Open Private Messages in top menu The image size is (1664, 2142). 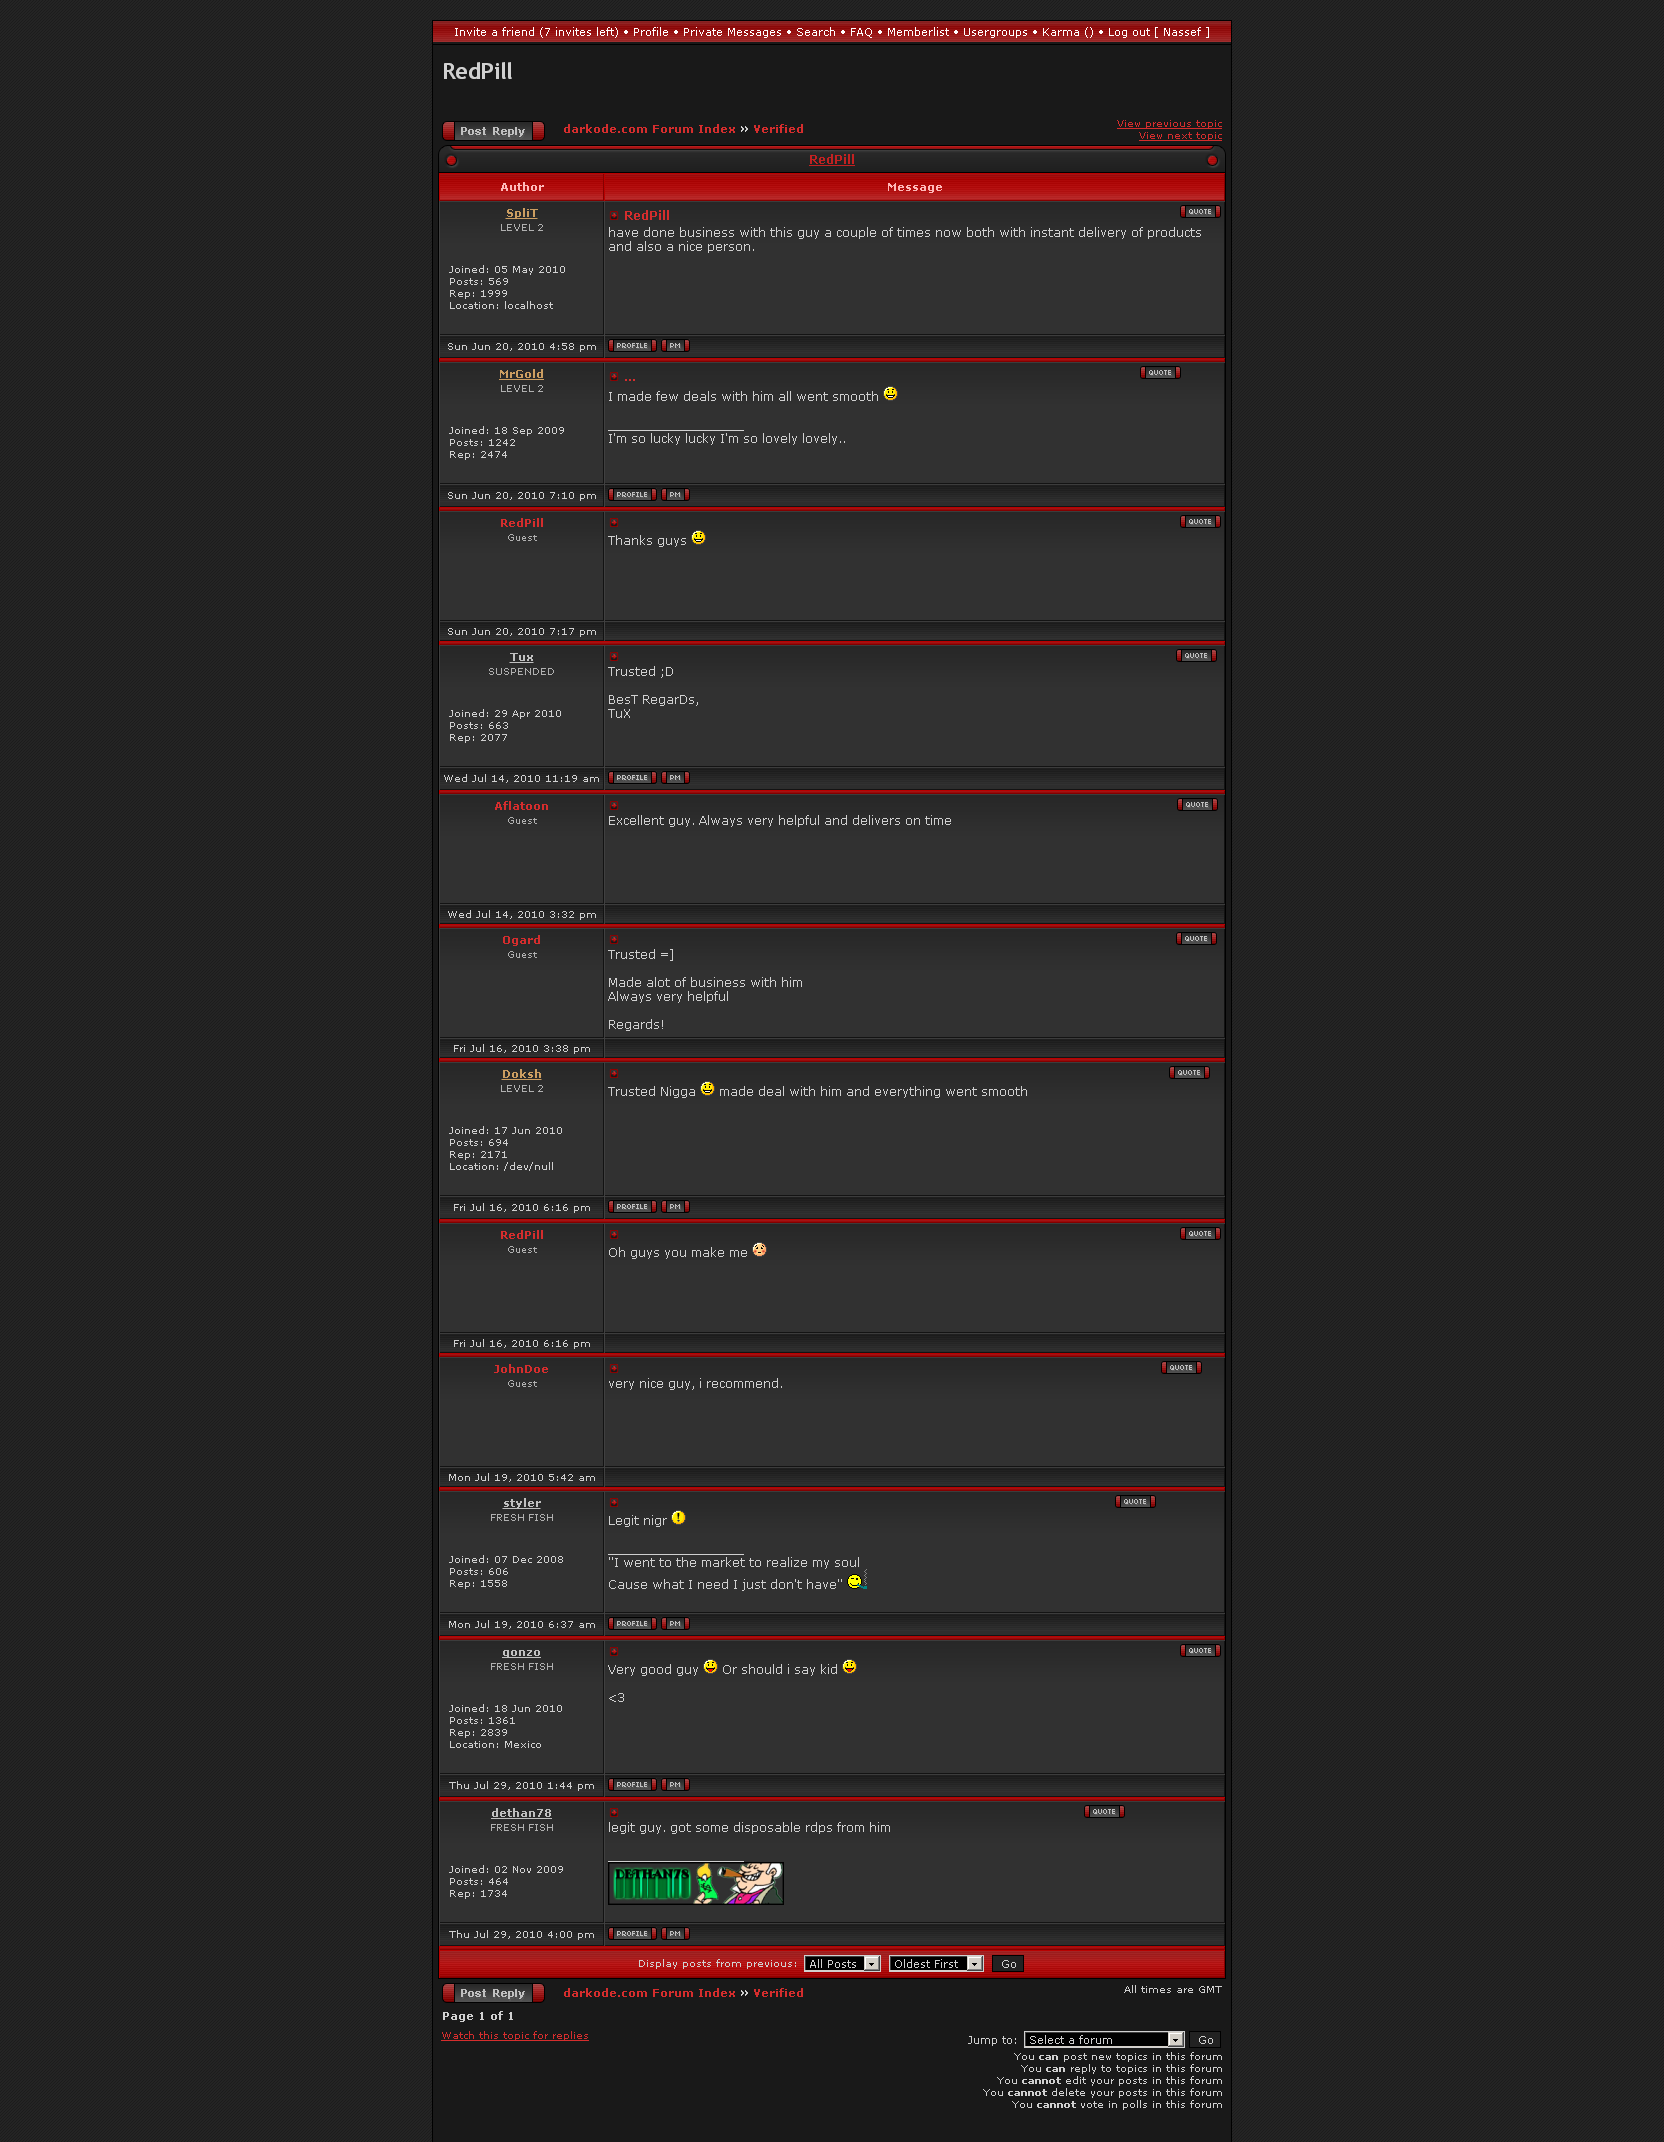point(732,32)
